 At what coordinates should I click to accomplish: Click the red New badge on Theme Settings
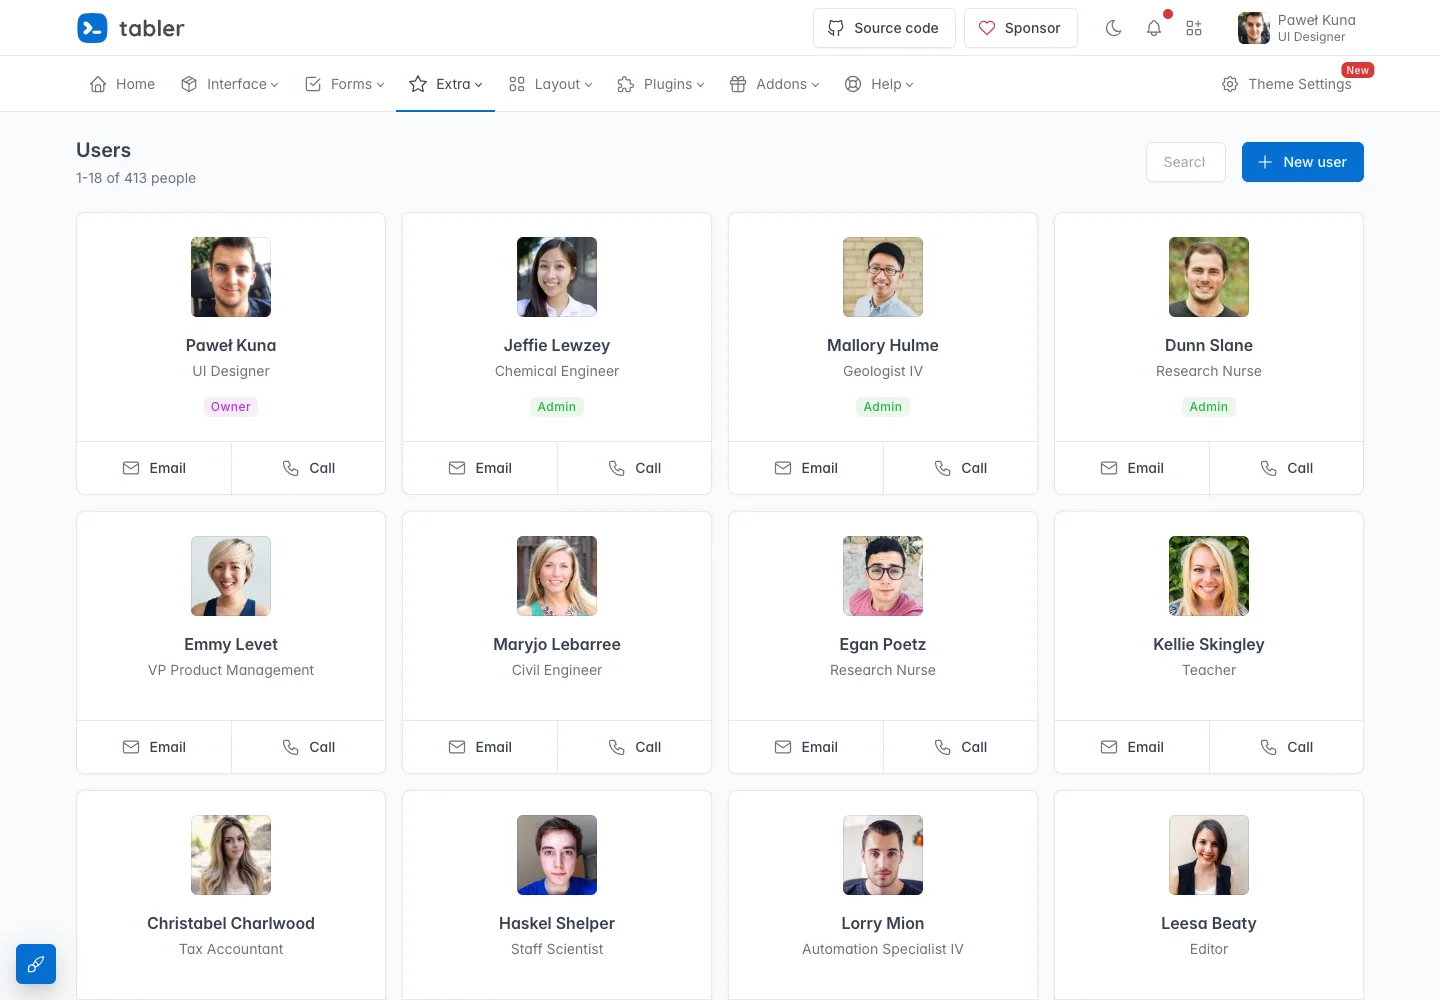coord(1358,70)
